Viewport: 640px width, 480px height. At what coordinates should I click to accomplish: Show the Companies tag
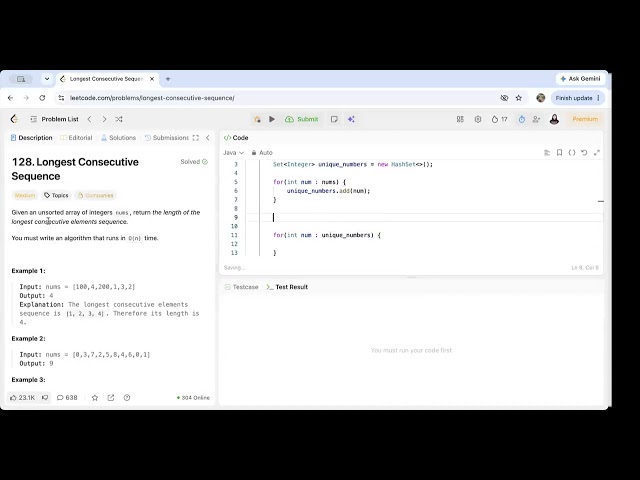pyautogui.click(x=96, y=196)
